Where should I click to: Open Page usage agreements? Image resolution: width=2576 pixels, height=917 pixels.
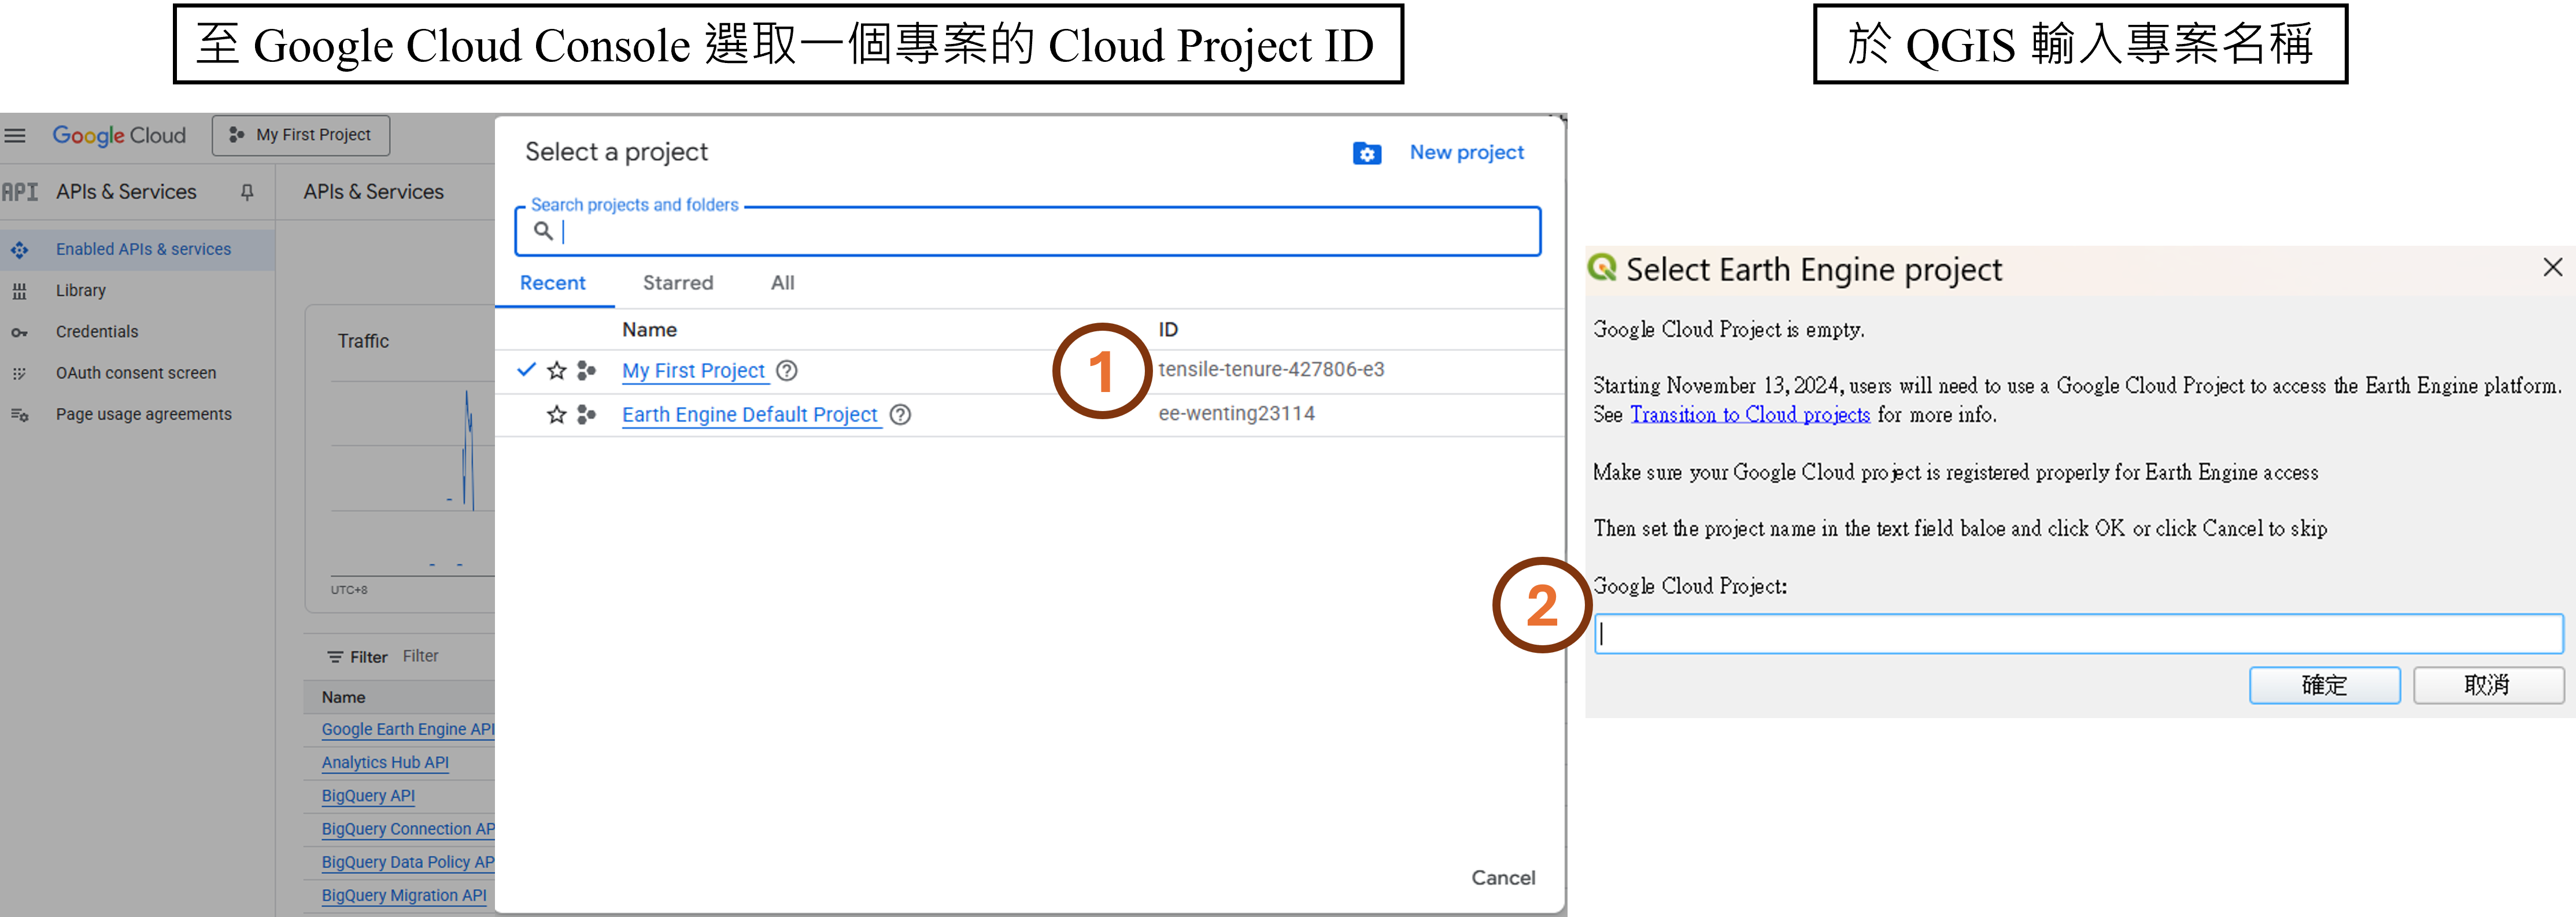pos(144,414)
